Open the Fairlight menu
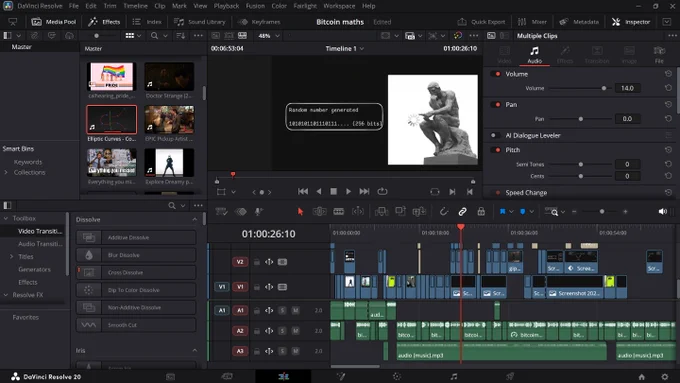Screen dimensions: 680x383 pyautogui.click(x=305, y=6)
